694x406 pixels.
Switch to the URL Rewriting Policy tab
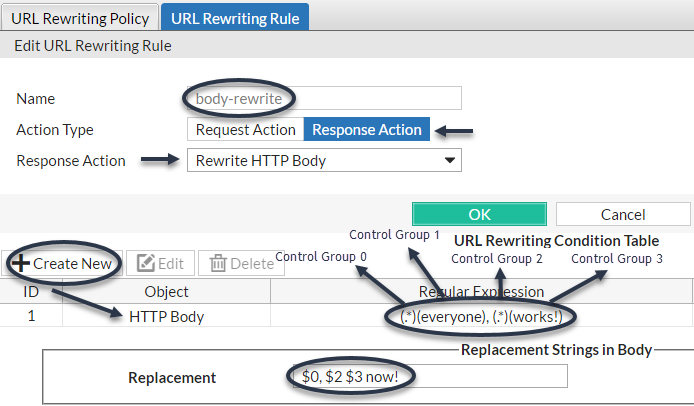pos(80,17)
